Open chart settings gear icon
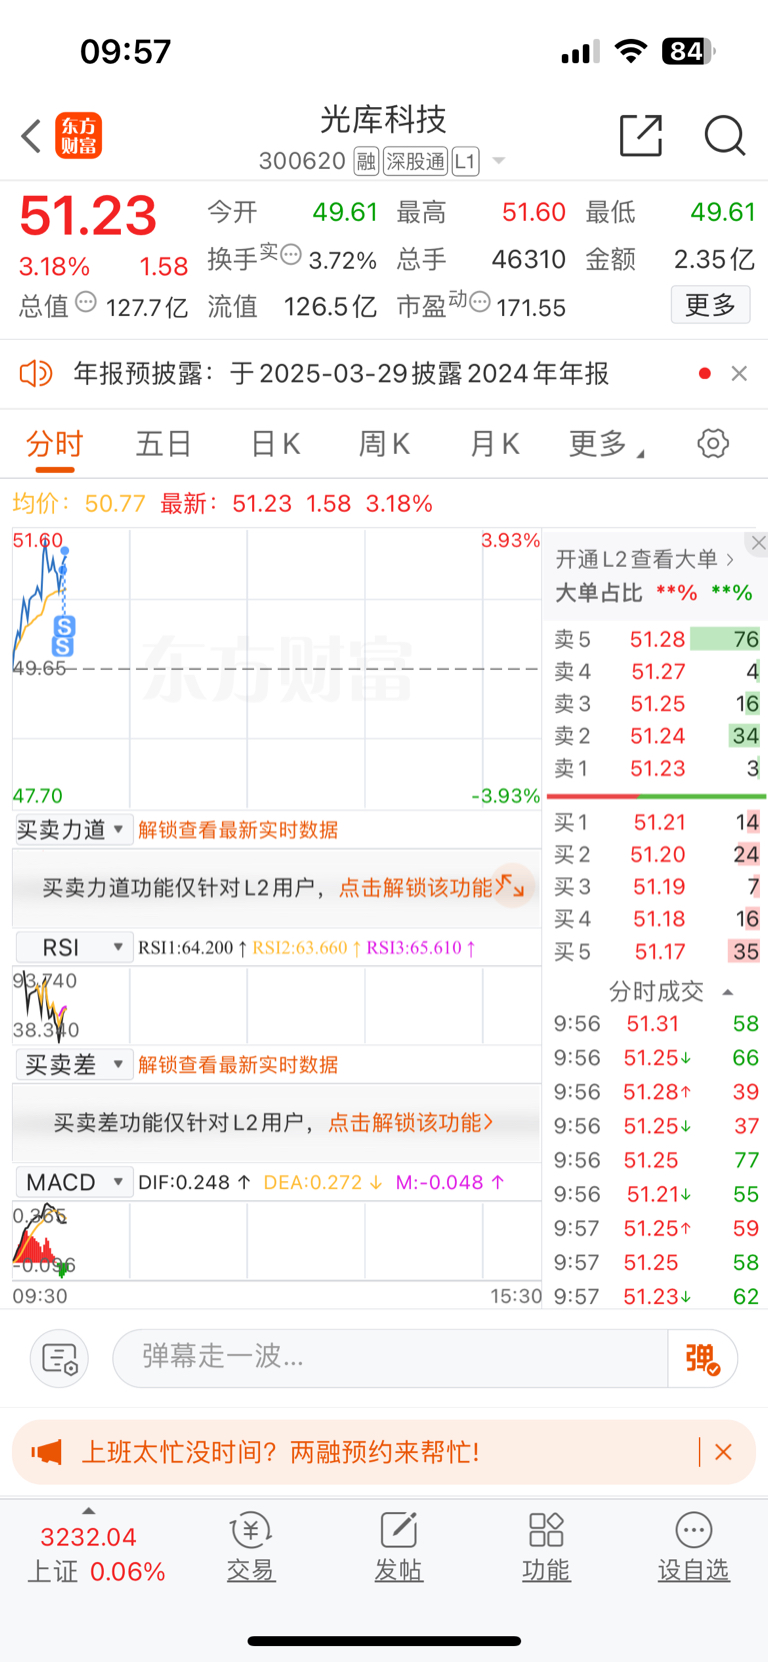This screenshot has width=768, height=1663. click(x=713, y=443)
